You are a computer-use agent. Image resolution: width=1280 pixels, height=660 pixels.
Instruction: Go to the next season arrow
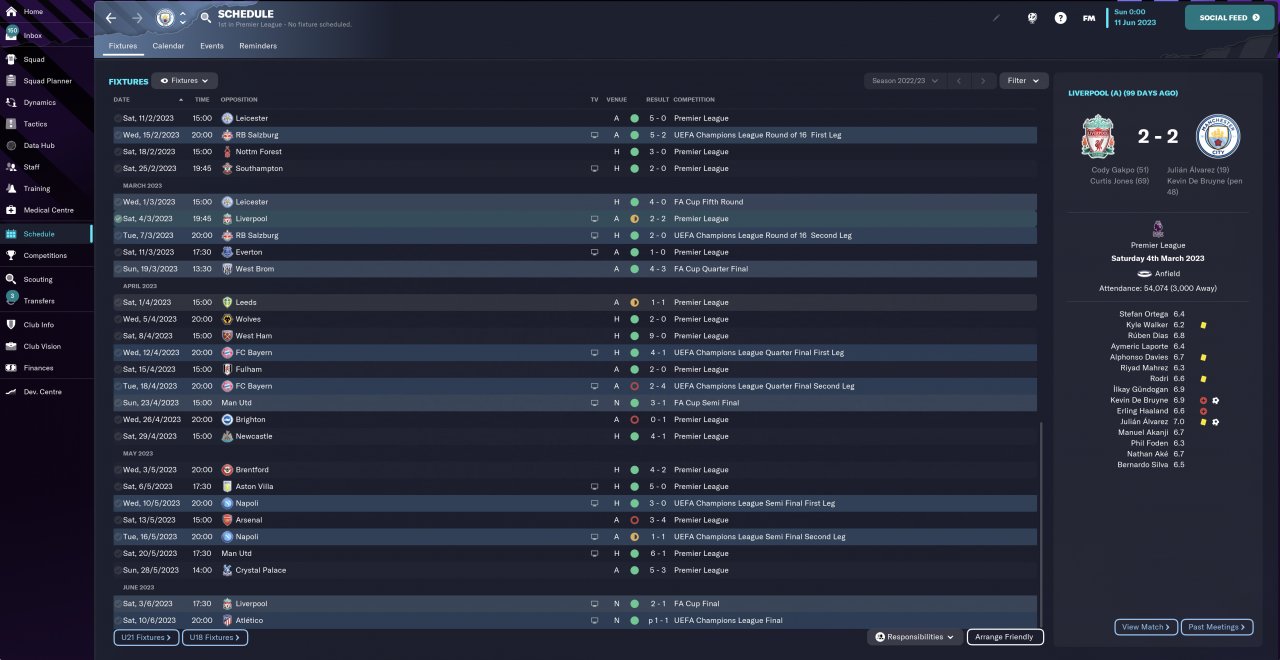(x=984, y=80)
